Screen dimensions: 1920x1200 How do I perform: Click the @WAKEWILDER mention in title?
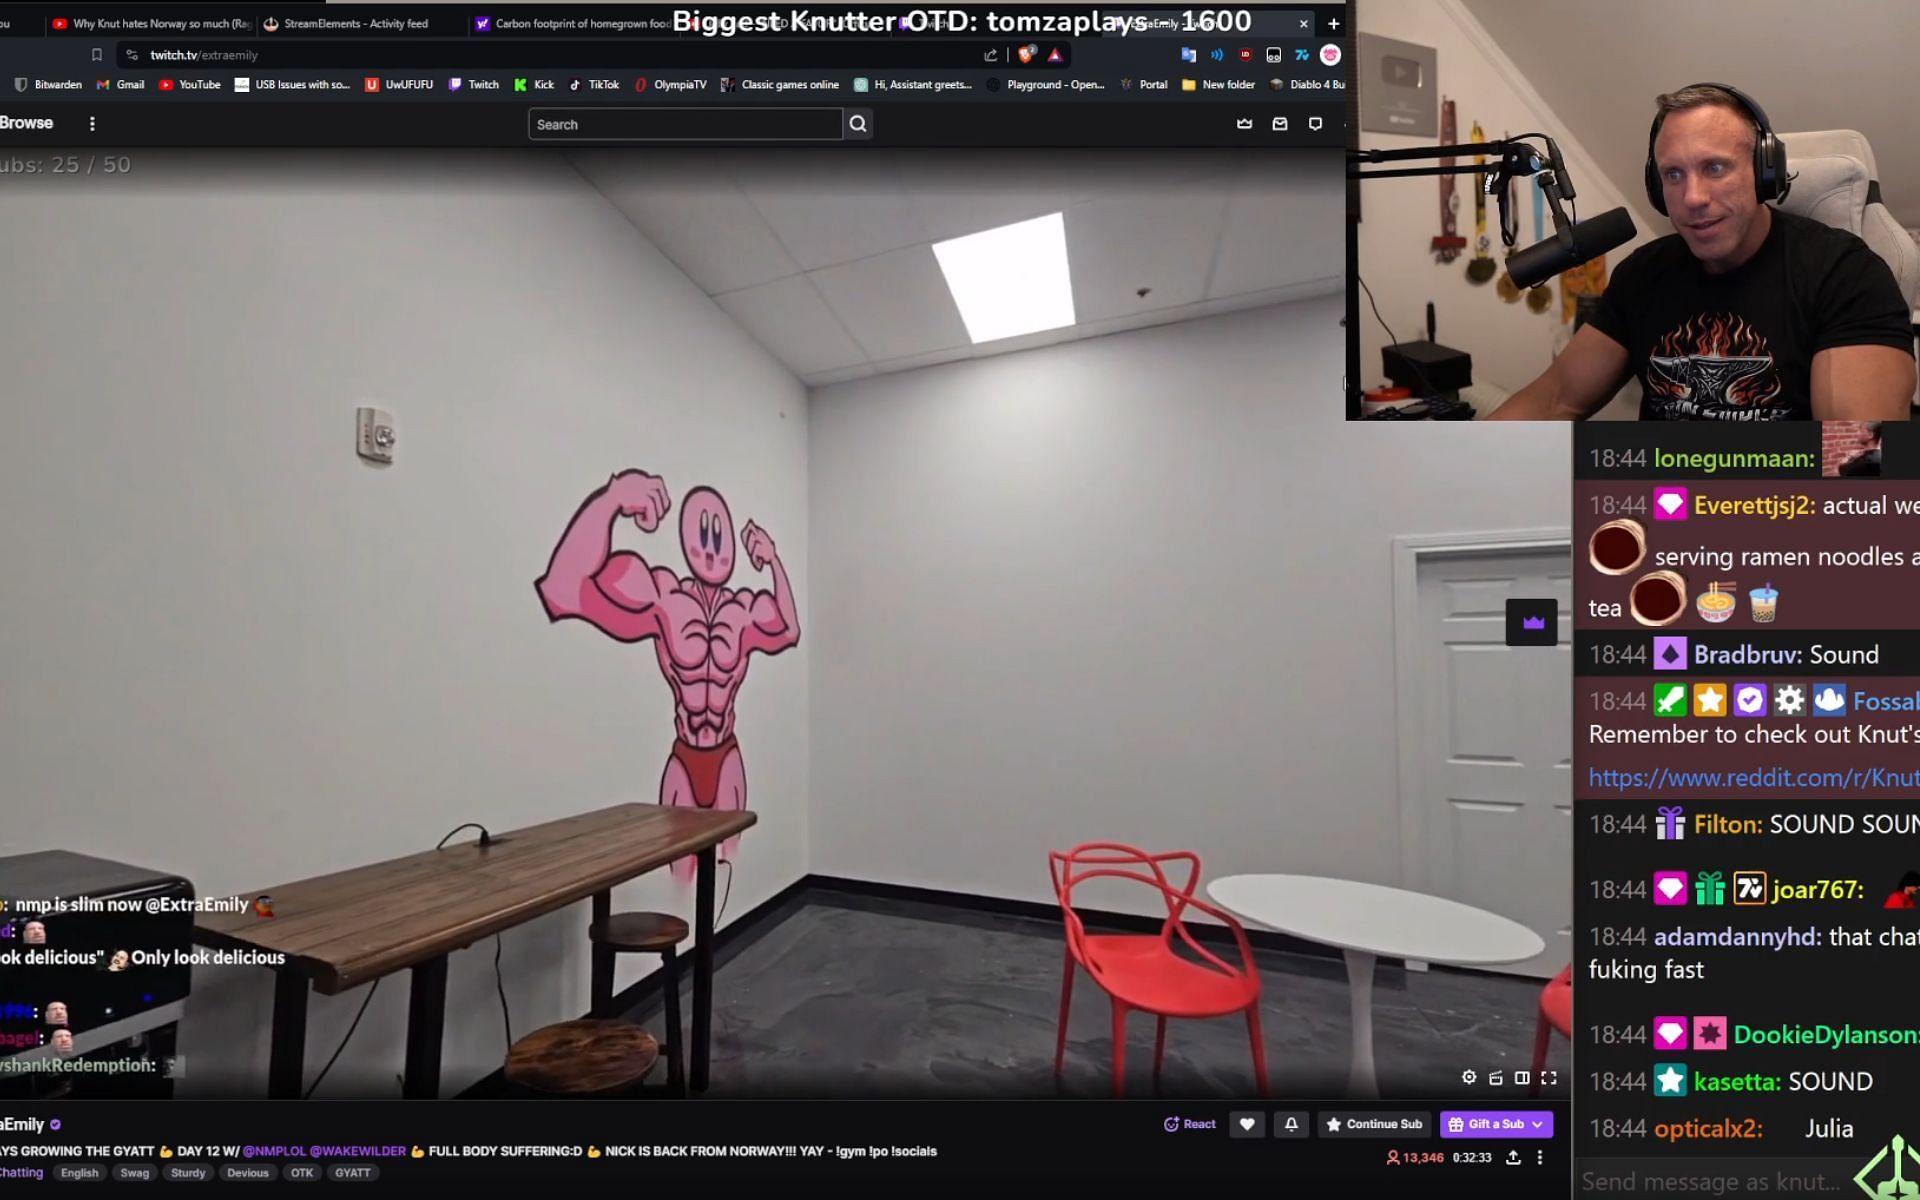pos(358,1151)
